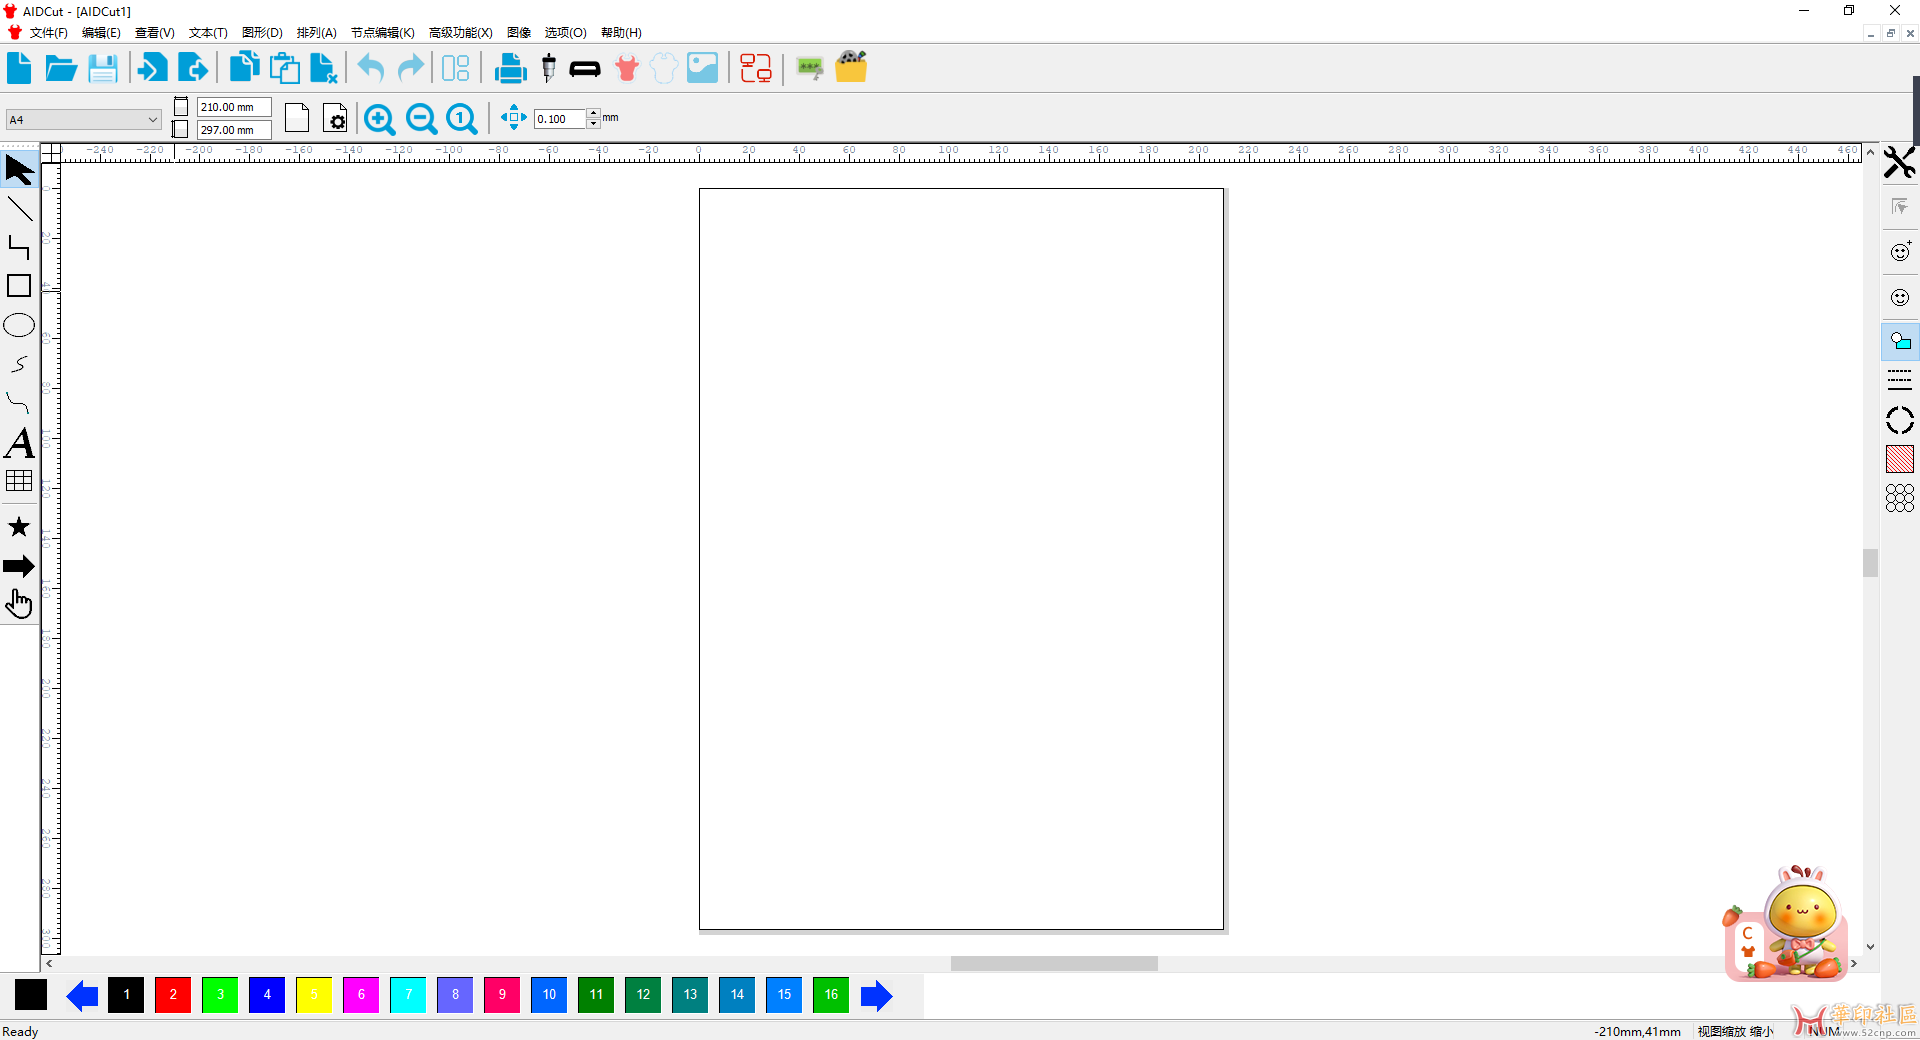Click the New file icon
The height and width of the screenshot is (1040, 1920).
19,68
